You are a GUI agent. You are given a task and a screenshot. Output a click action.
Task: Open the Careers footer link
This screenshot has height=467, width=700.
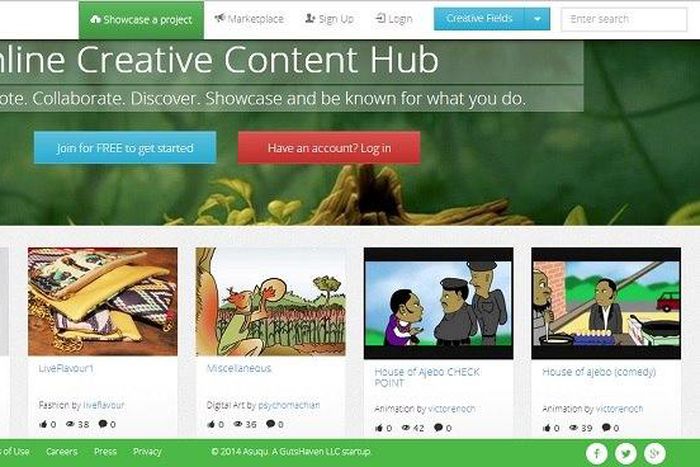[x=62, y=451]
